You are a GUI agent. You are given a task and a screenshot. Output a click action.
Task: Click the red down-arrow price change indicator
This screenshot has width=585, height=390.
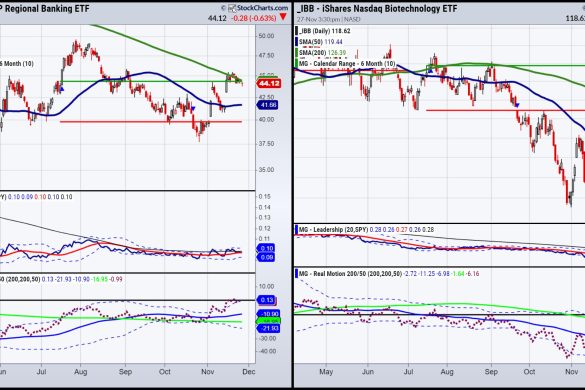tap(283, 17)
